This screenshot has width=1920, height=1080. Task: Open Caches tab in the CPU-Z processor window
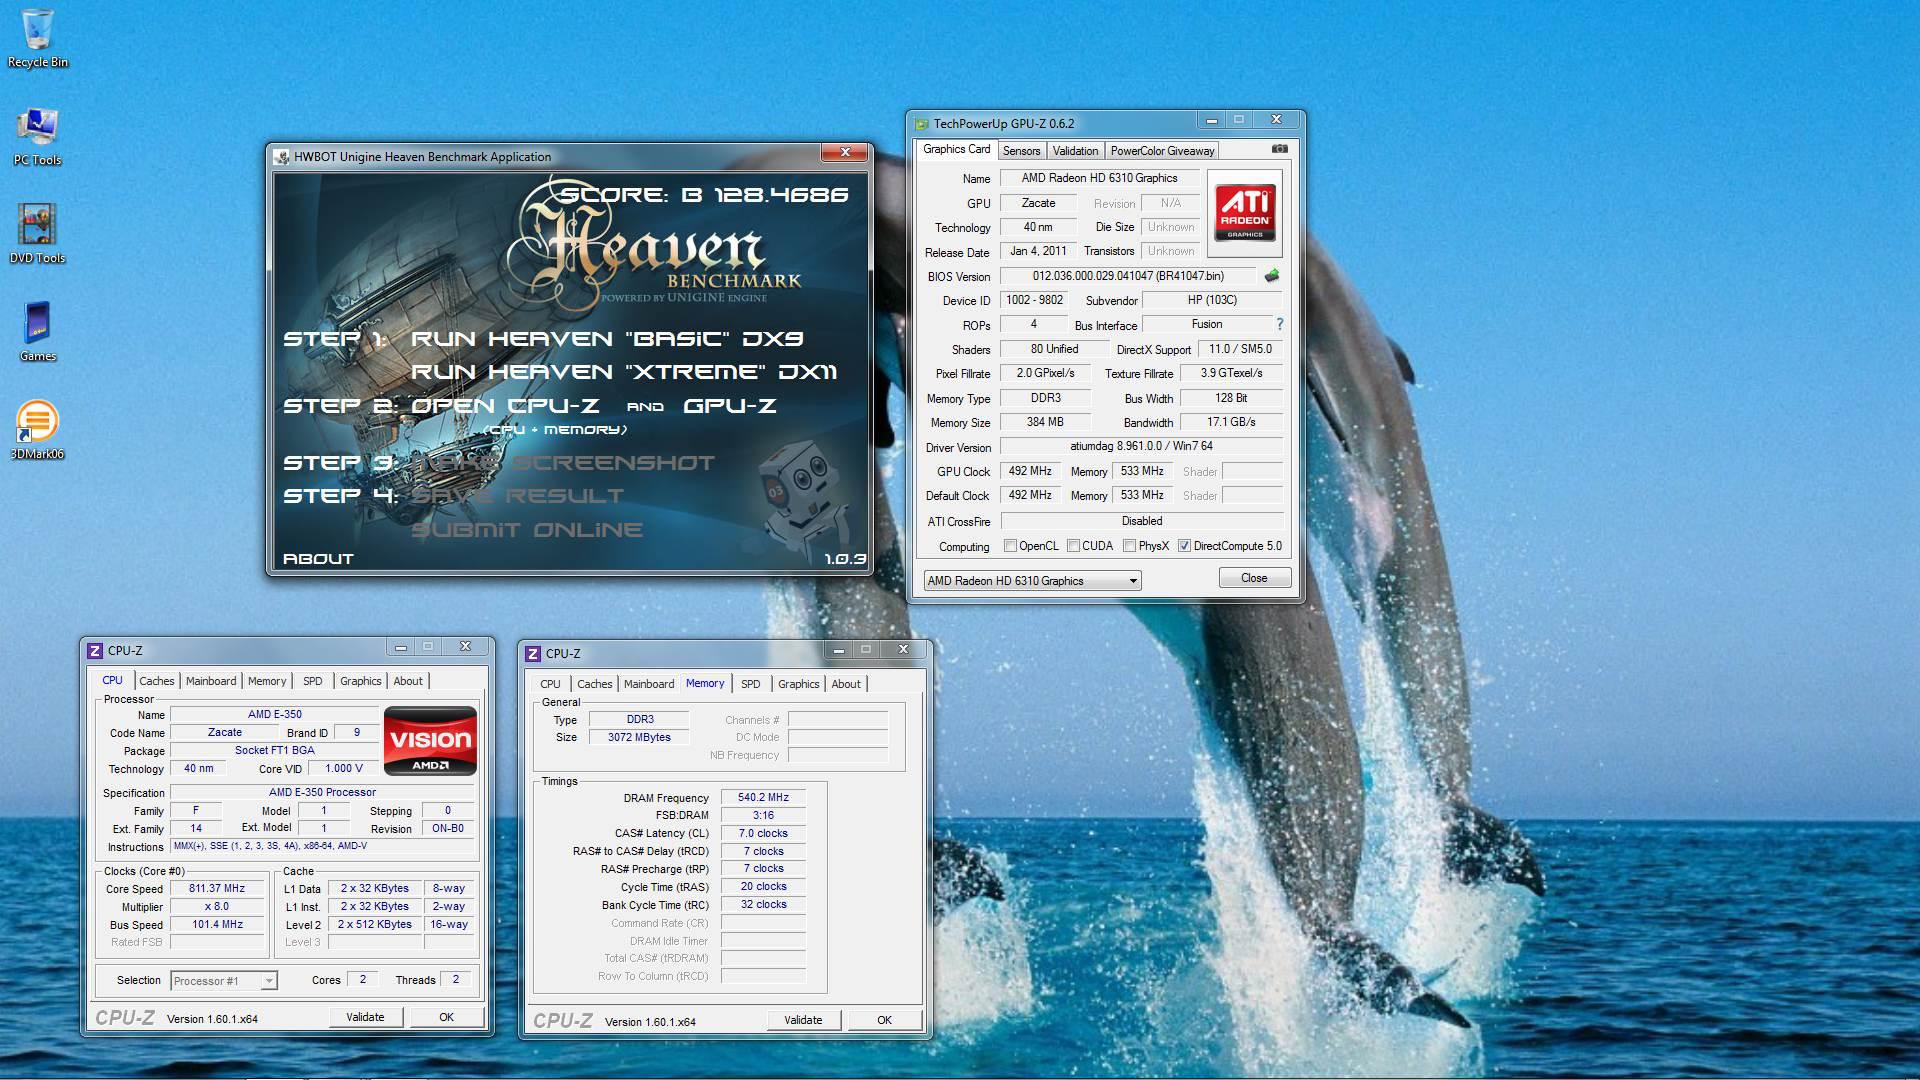coord(156,681)
